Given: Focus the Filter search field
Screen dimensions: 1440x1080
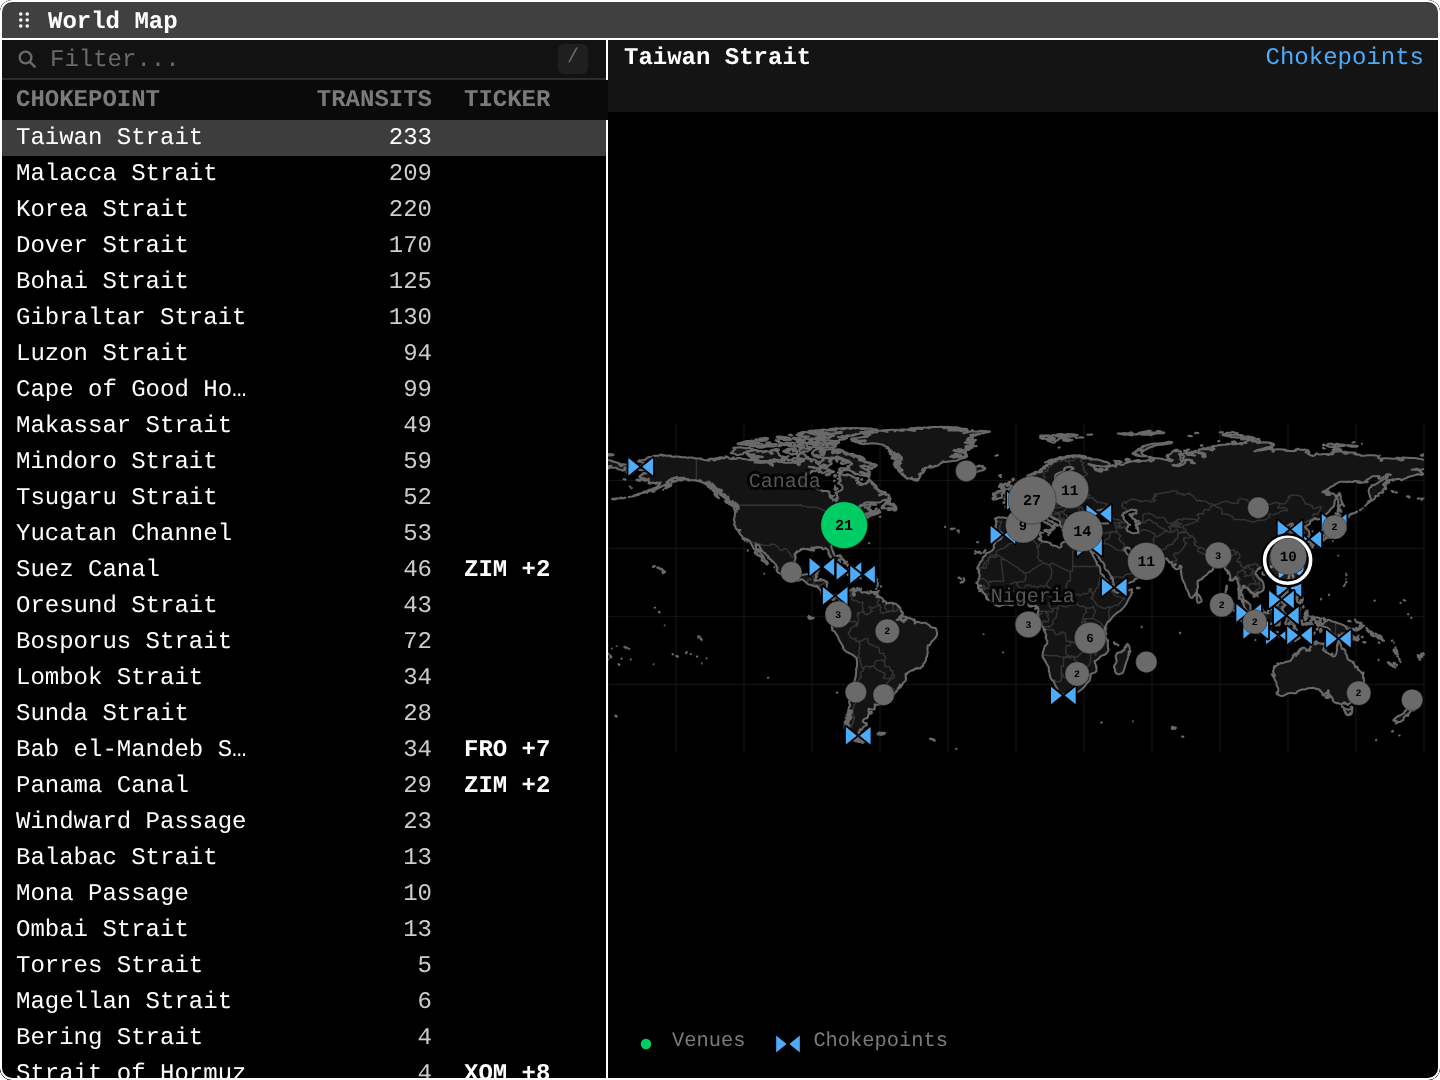Looking at the screenshot, I should pyautogui.click(x=304, y=59).
